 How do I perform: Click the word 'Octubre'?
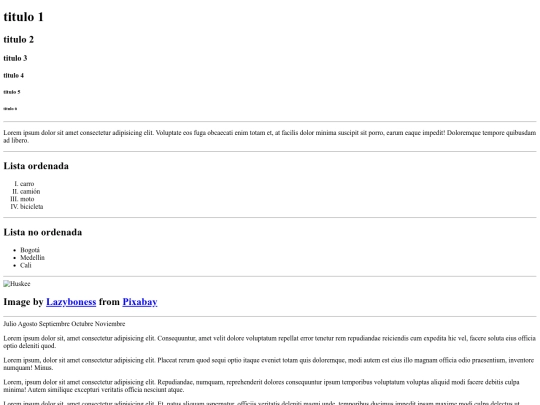tap(82, 324)
